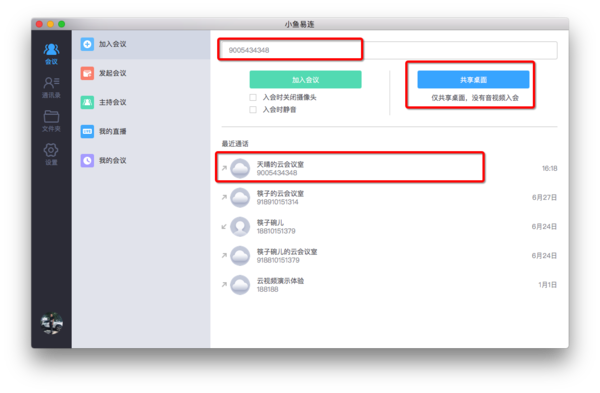Select 我的会议 menu item
The image size is (600, 393).
point(141,160)
